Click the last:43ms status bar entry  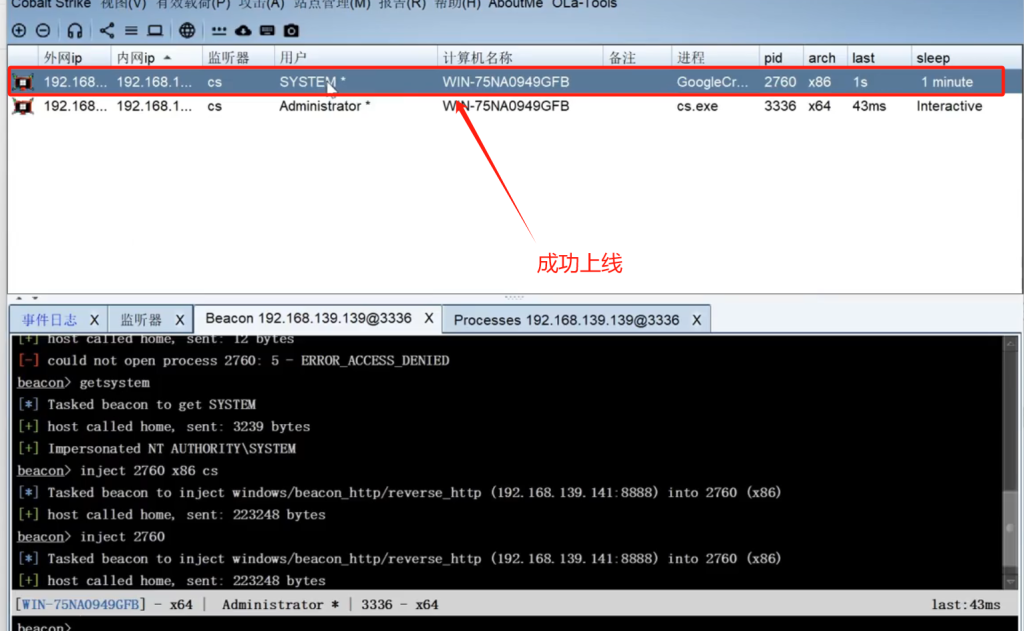(966, 605)
